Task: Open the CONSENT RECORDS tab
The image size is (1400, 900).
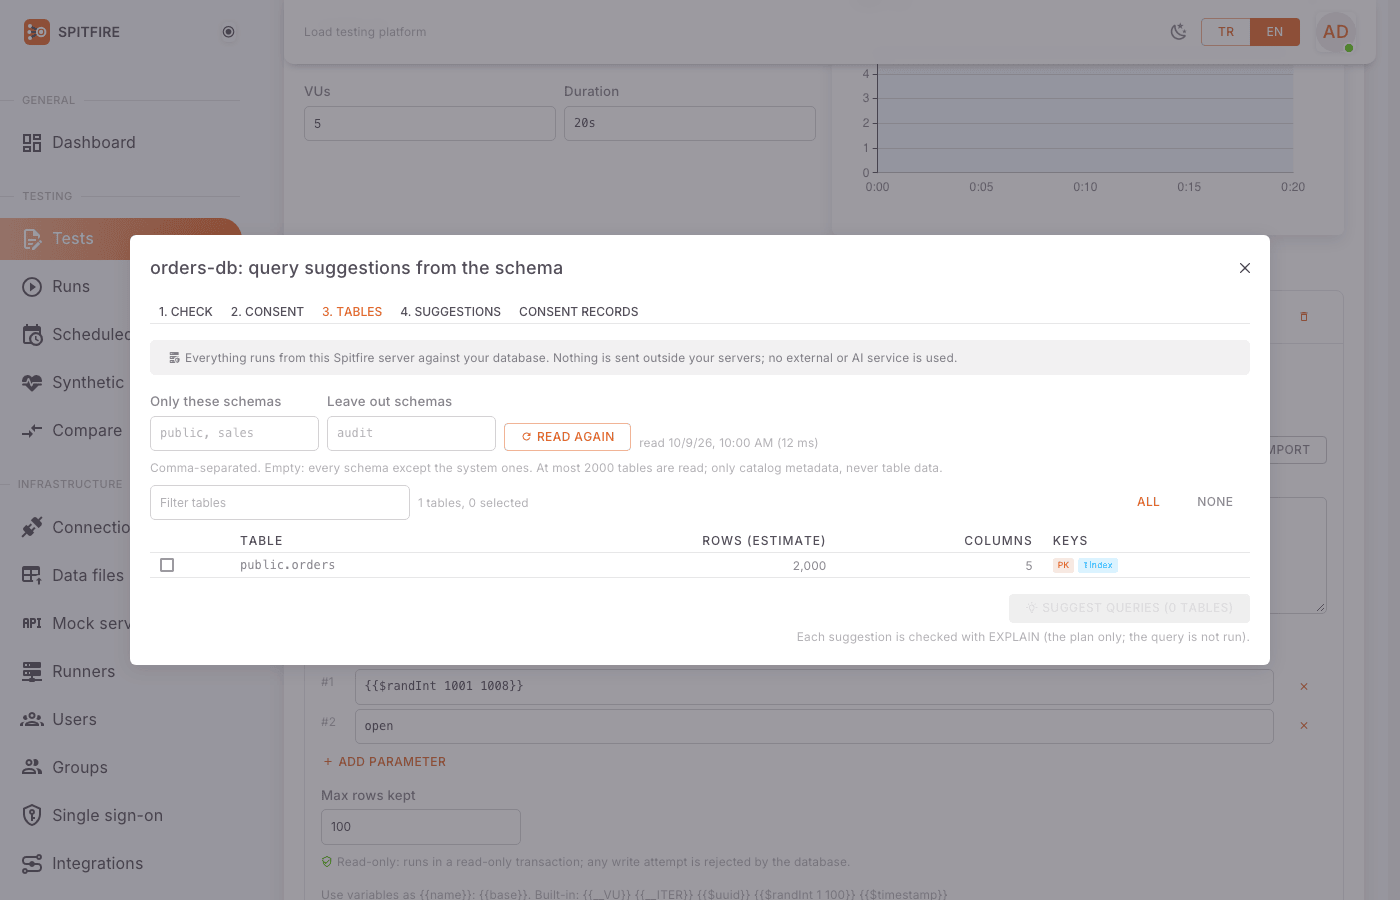Action: click(x=579, y=312)
